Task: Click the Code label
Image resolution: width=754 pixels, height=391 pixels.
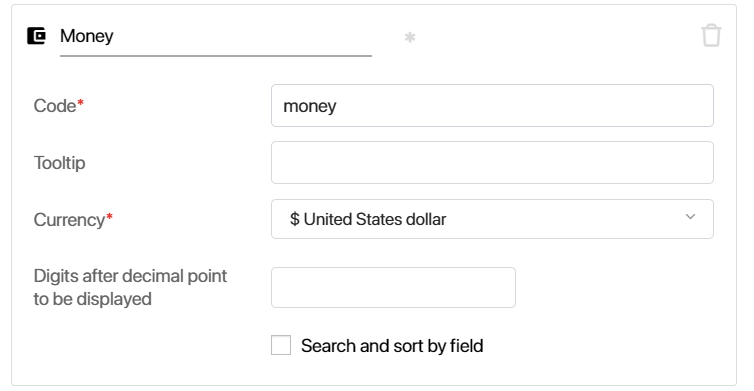Action: point(55,106)
